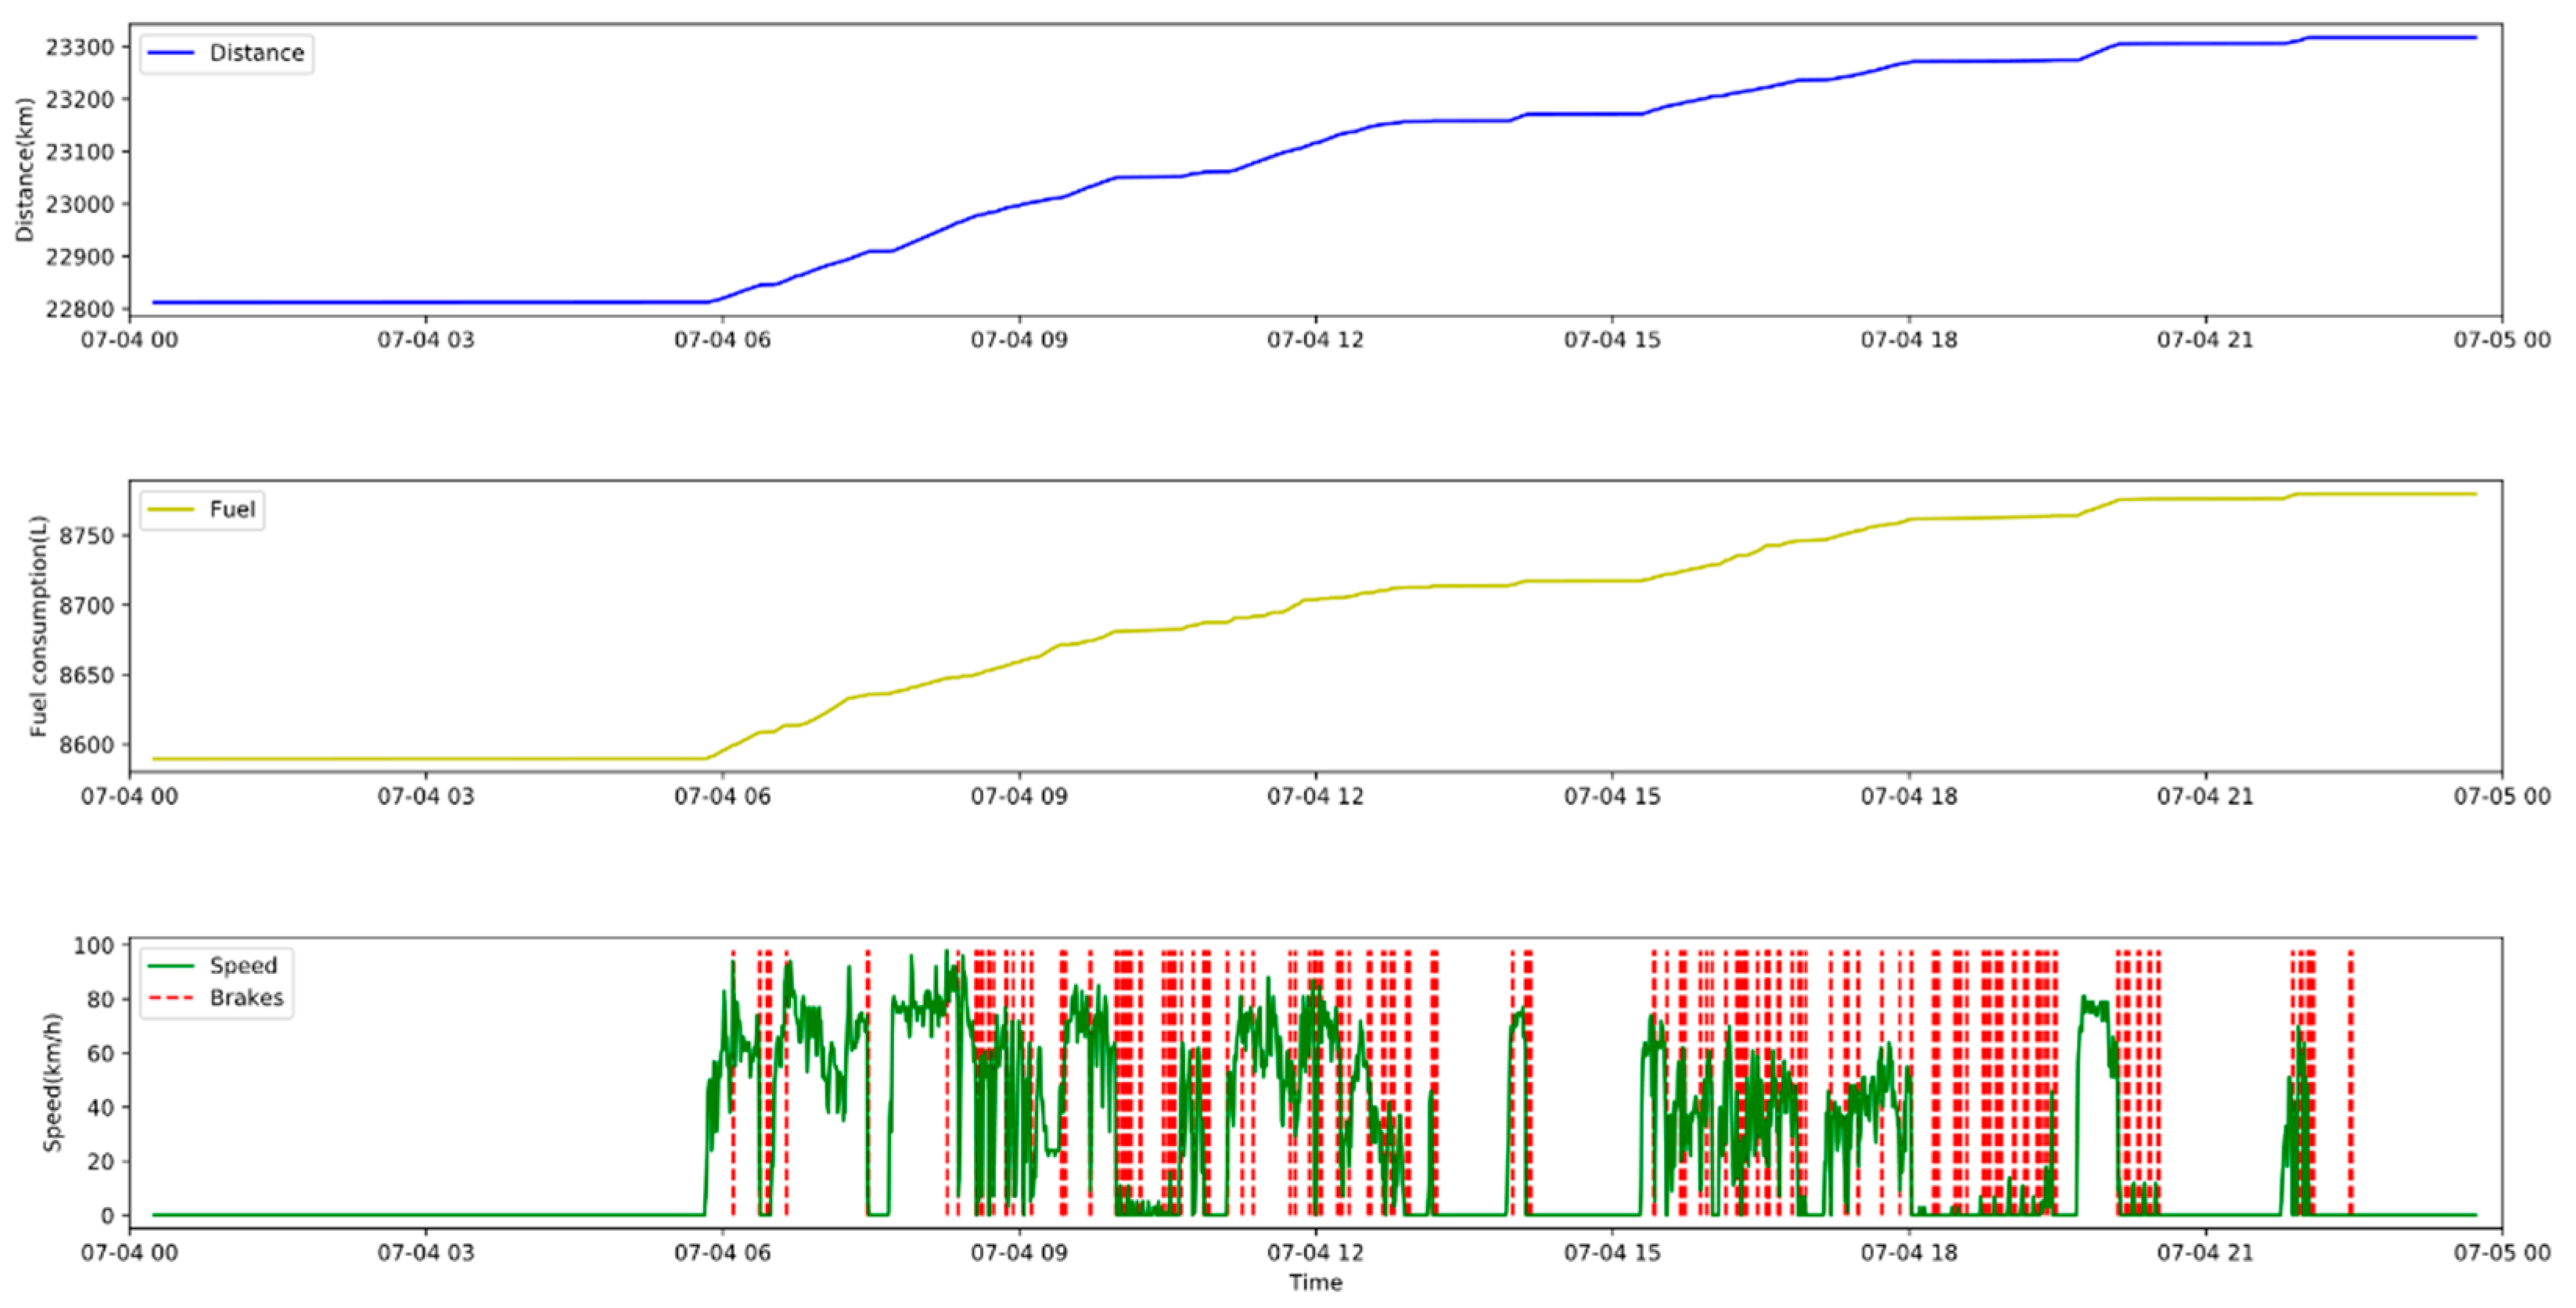2576x1308 pixels.
Task: Click the 8650 tick on the fuel axis
Action: [87, 675]
